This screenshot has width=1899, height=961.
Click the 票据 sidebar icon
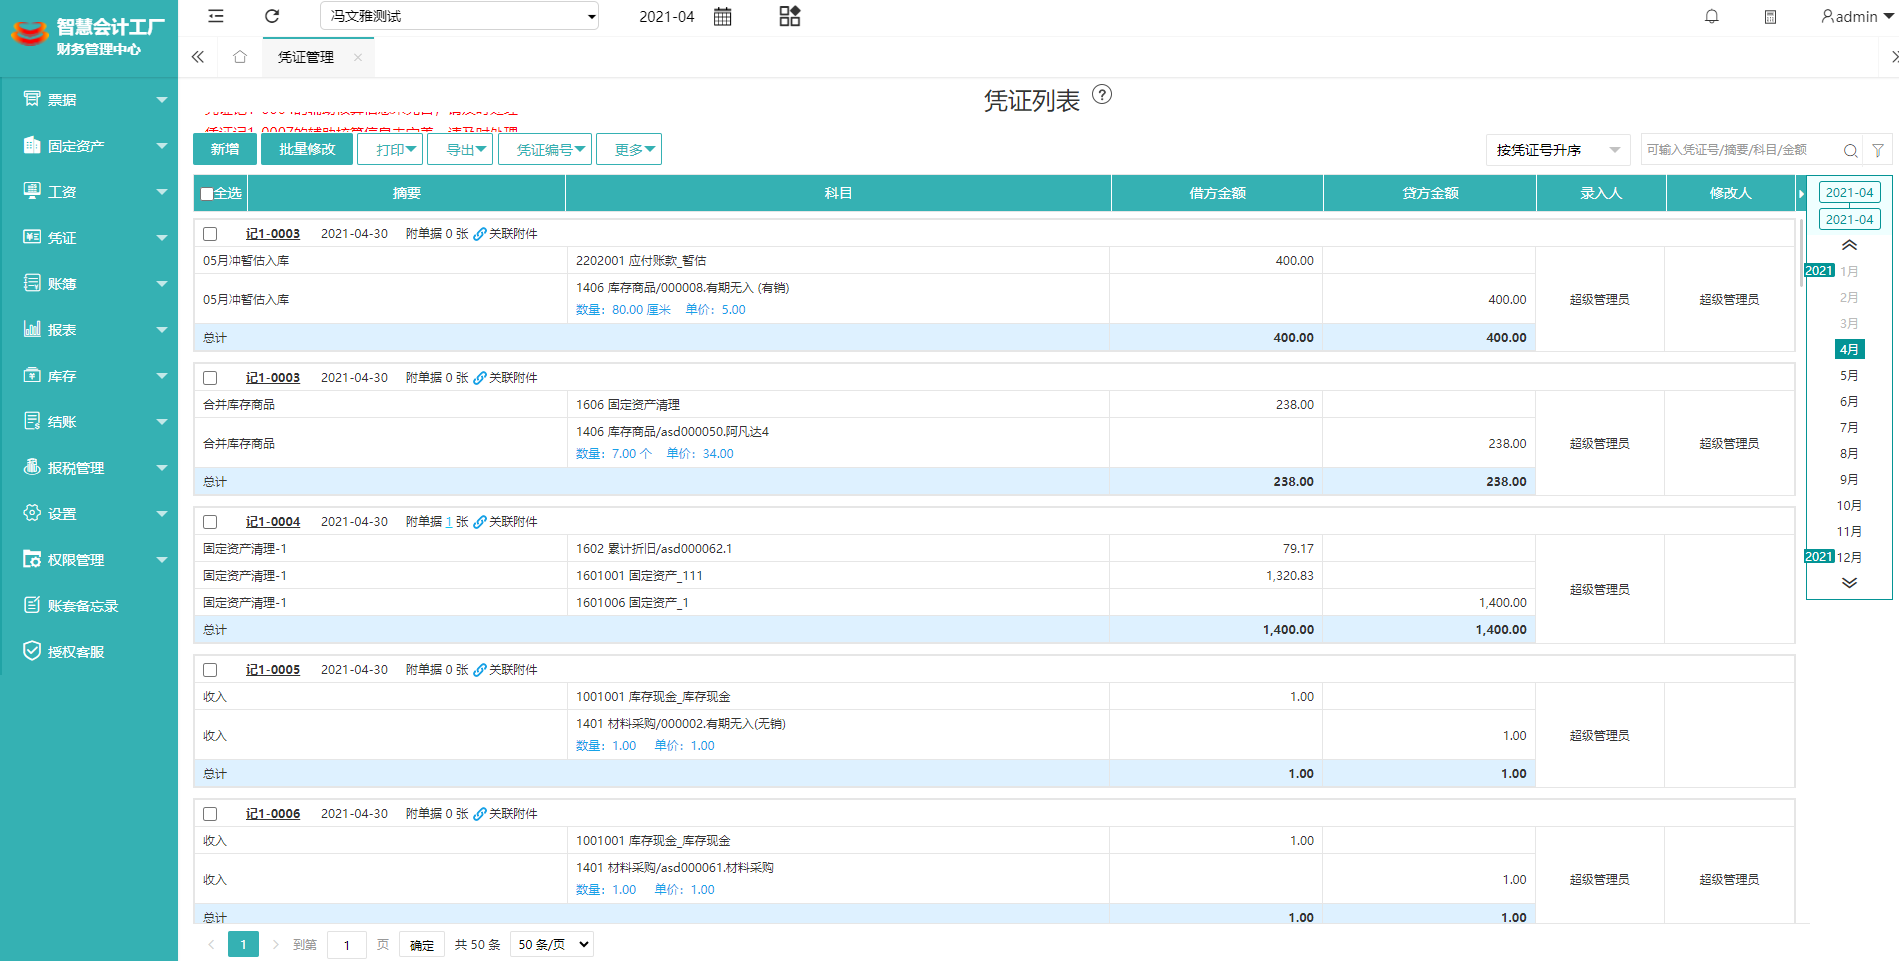click(32, 99)
